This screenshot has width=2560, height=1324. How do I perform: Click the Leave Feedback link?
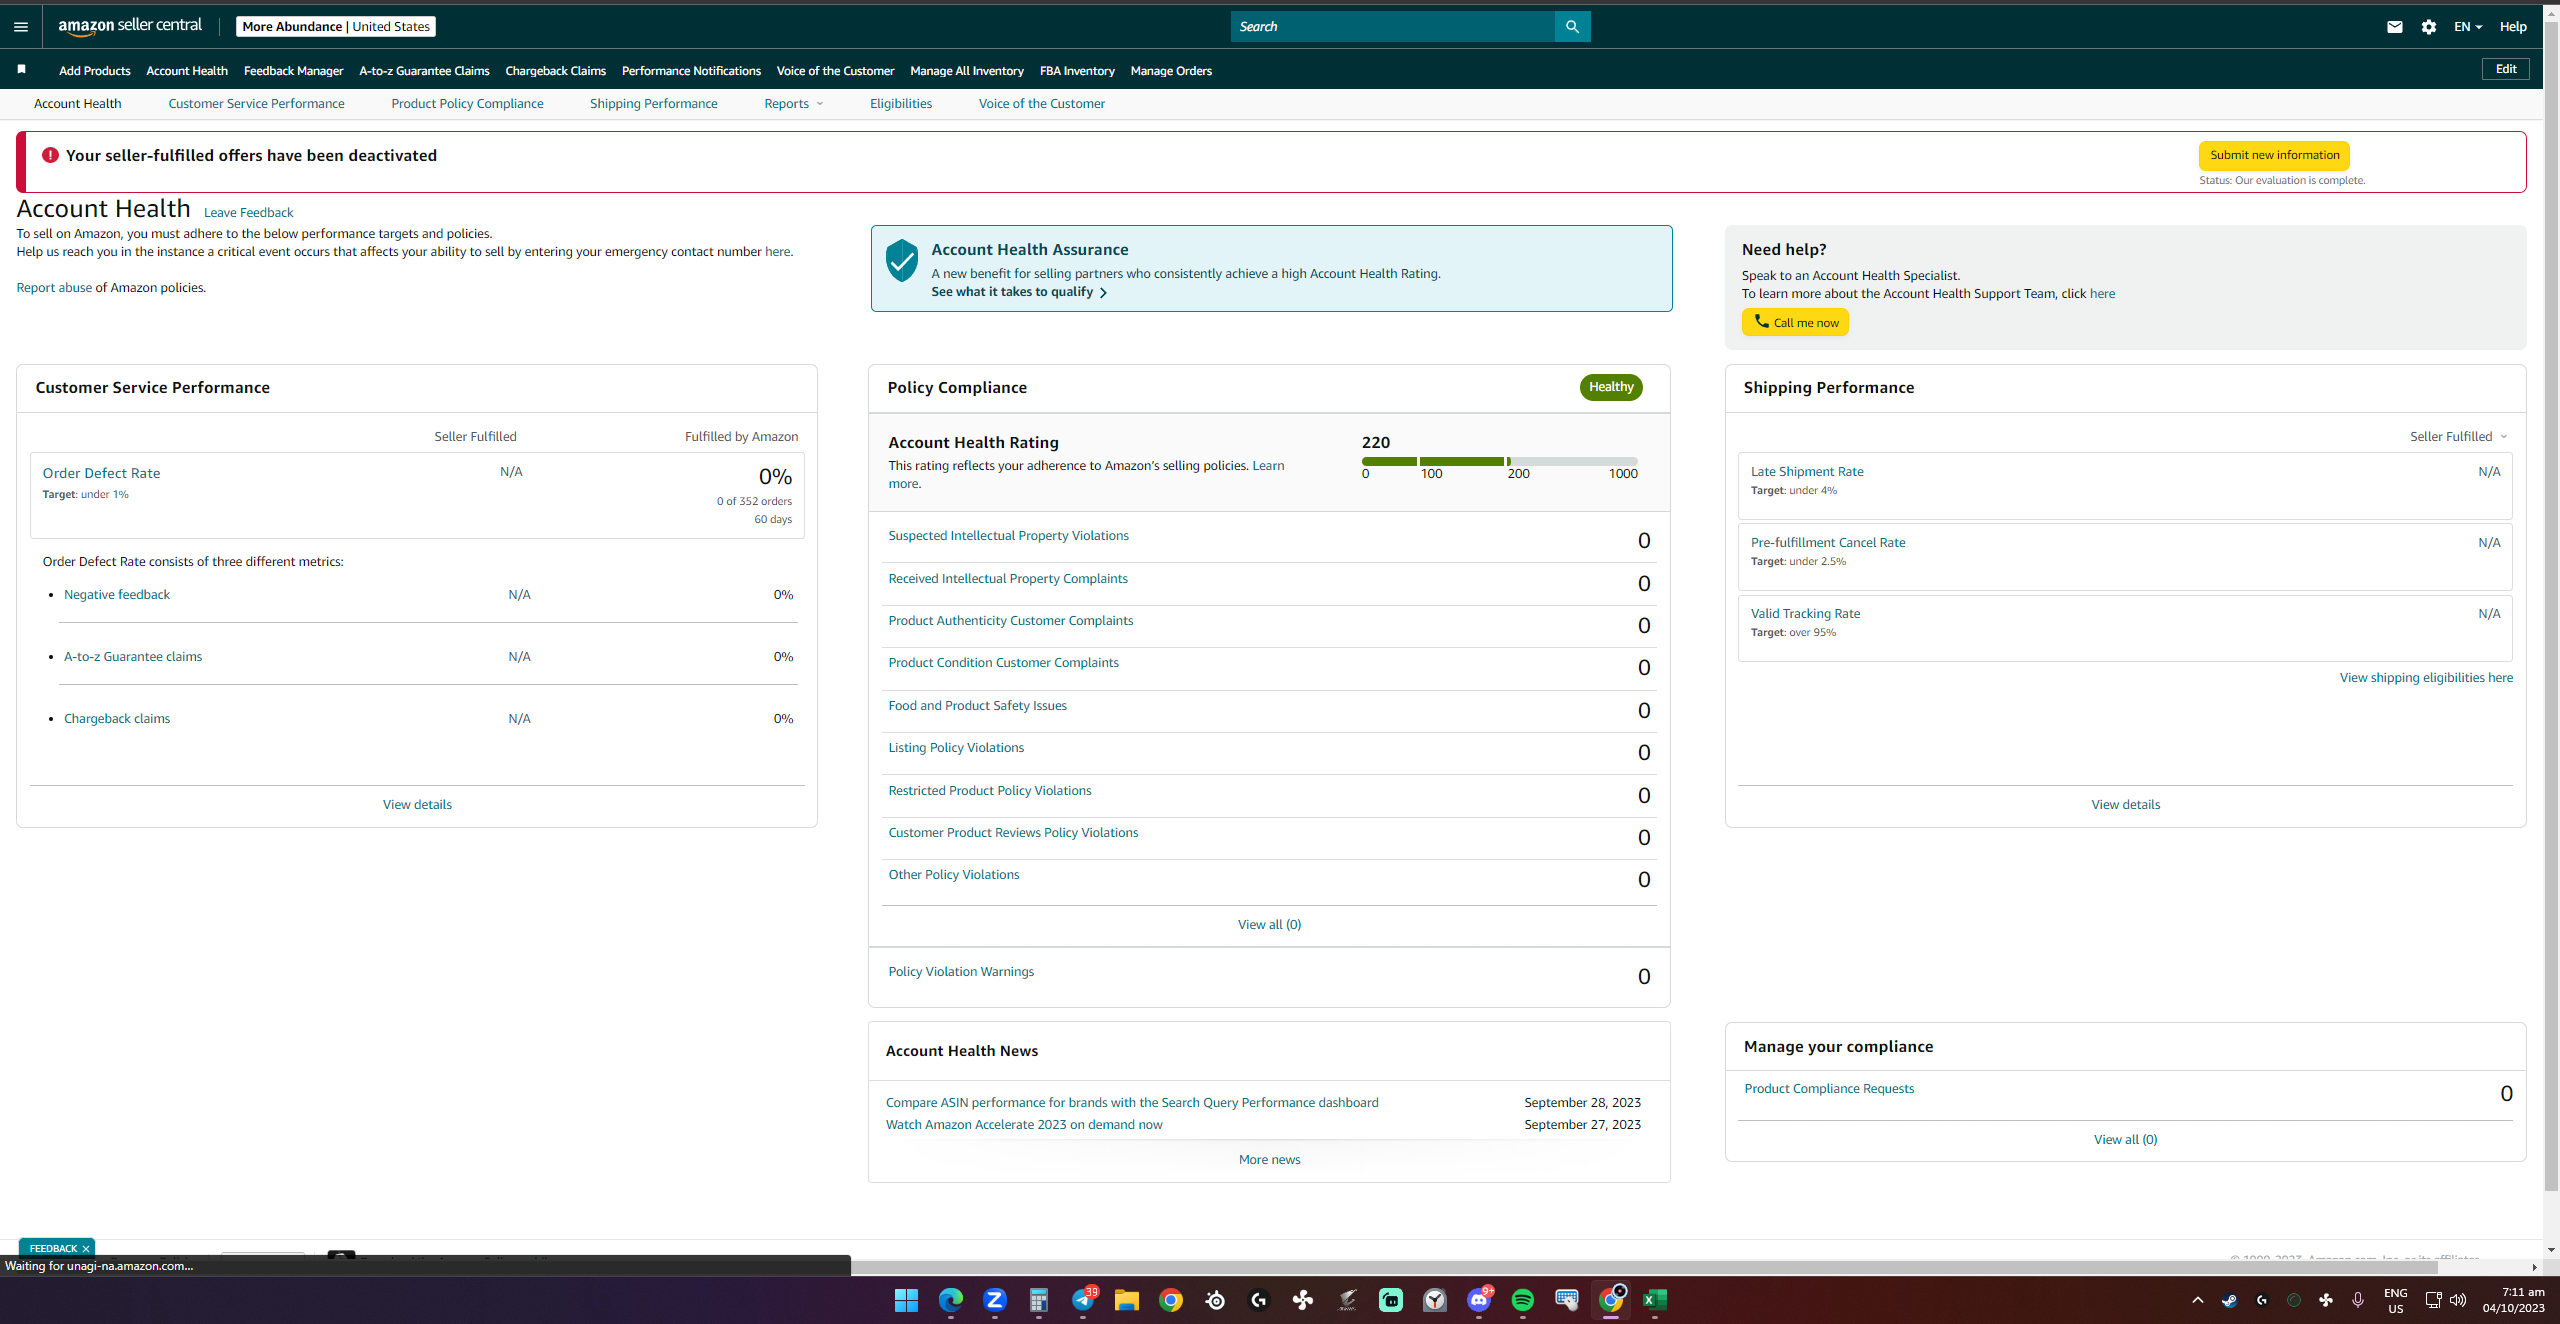(248, 213)
